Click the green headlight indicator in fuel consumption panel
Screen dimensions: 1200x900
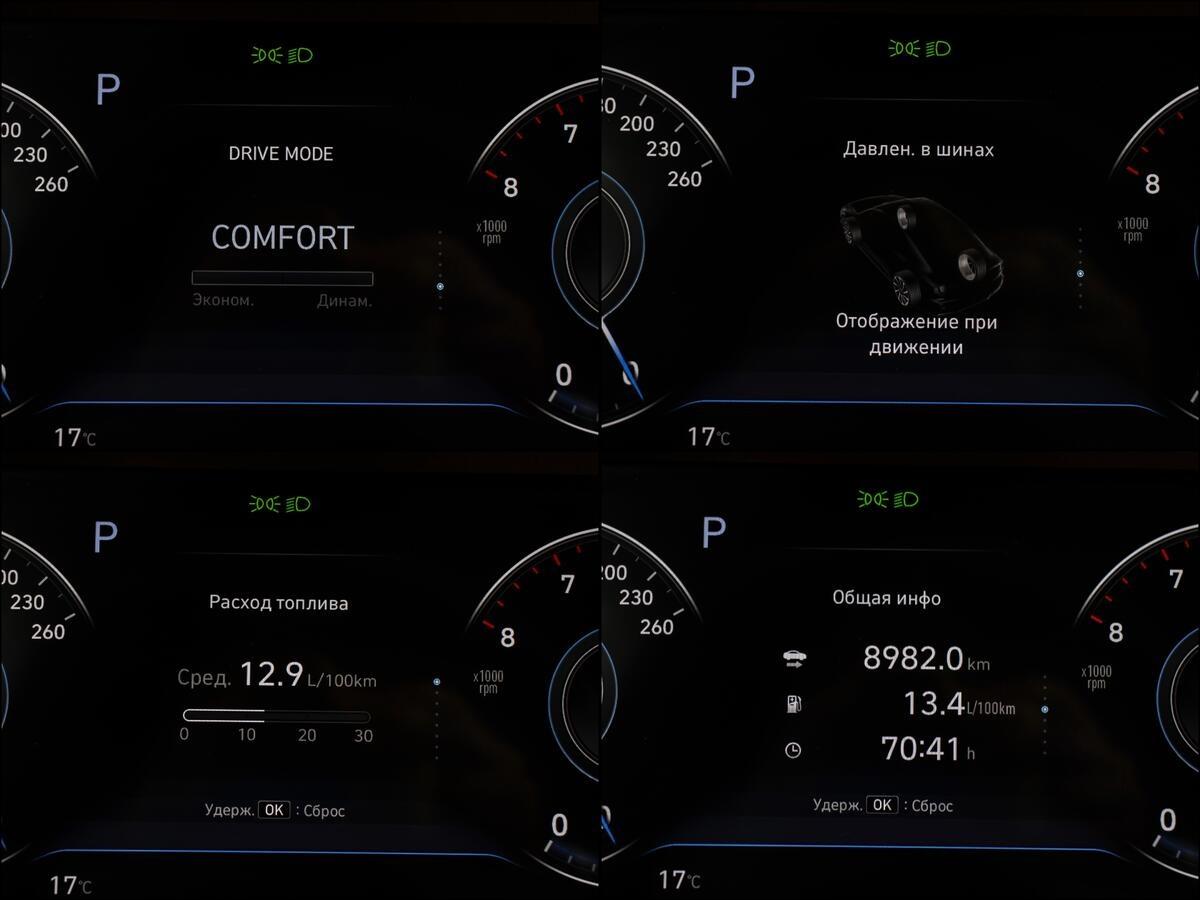coord(280,503)
